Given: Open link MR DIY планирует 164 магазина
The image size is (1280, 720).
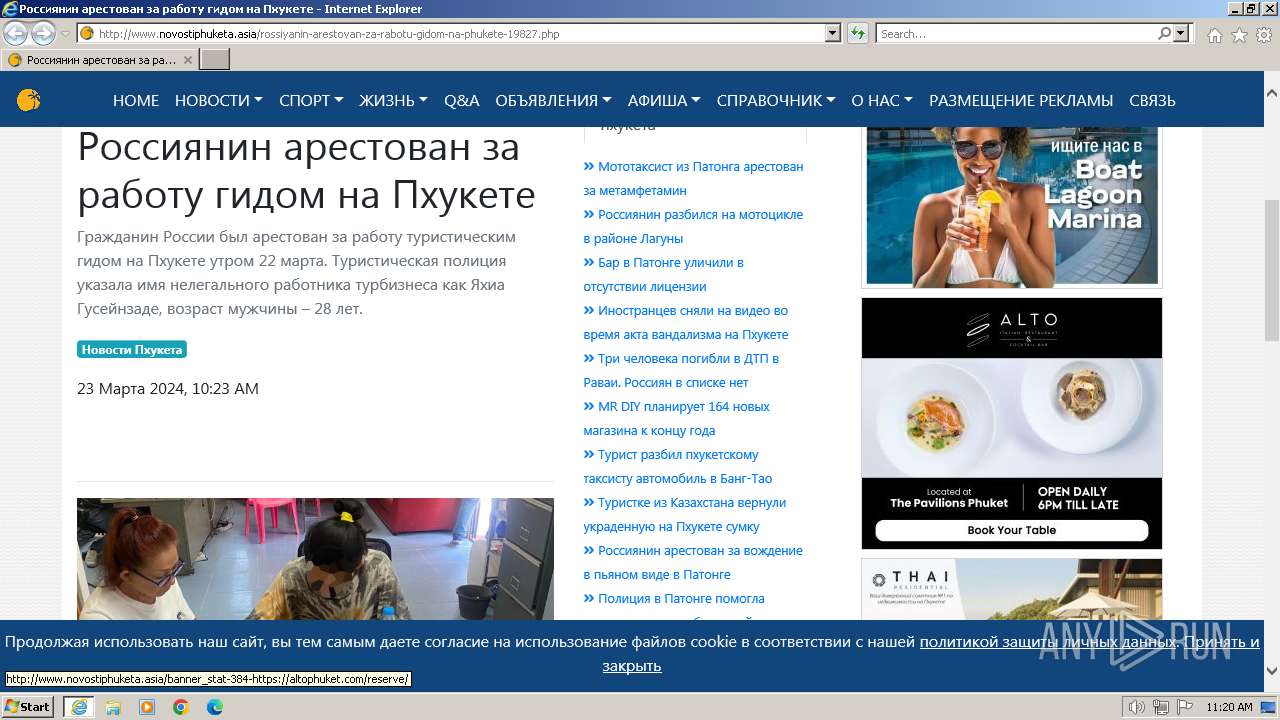Looking at the screenshot, I should coord(676,418).
